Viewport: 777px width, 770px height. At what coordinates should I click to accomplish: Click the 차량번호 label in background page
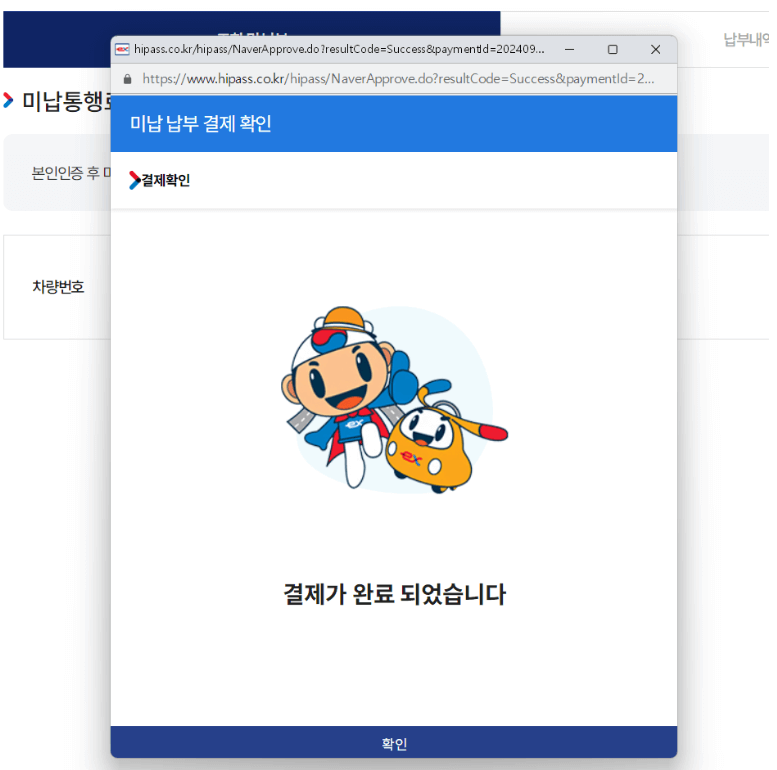coord(58,286)
